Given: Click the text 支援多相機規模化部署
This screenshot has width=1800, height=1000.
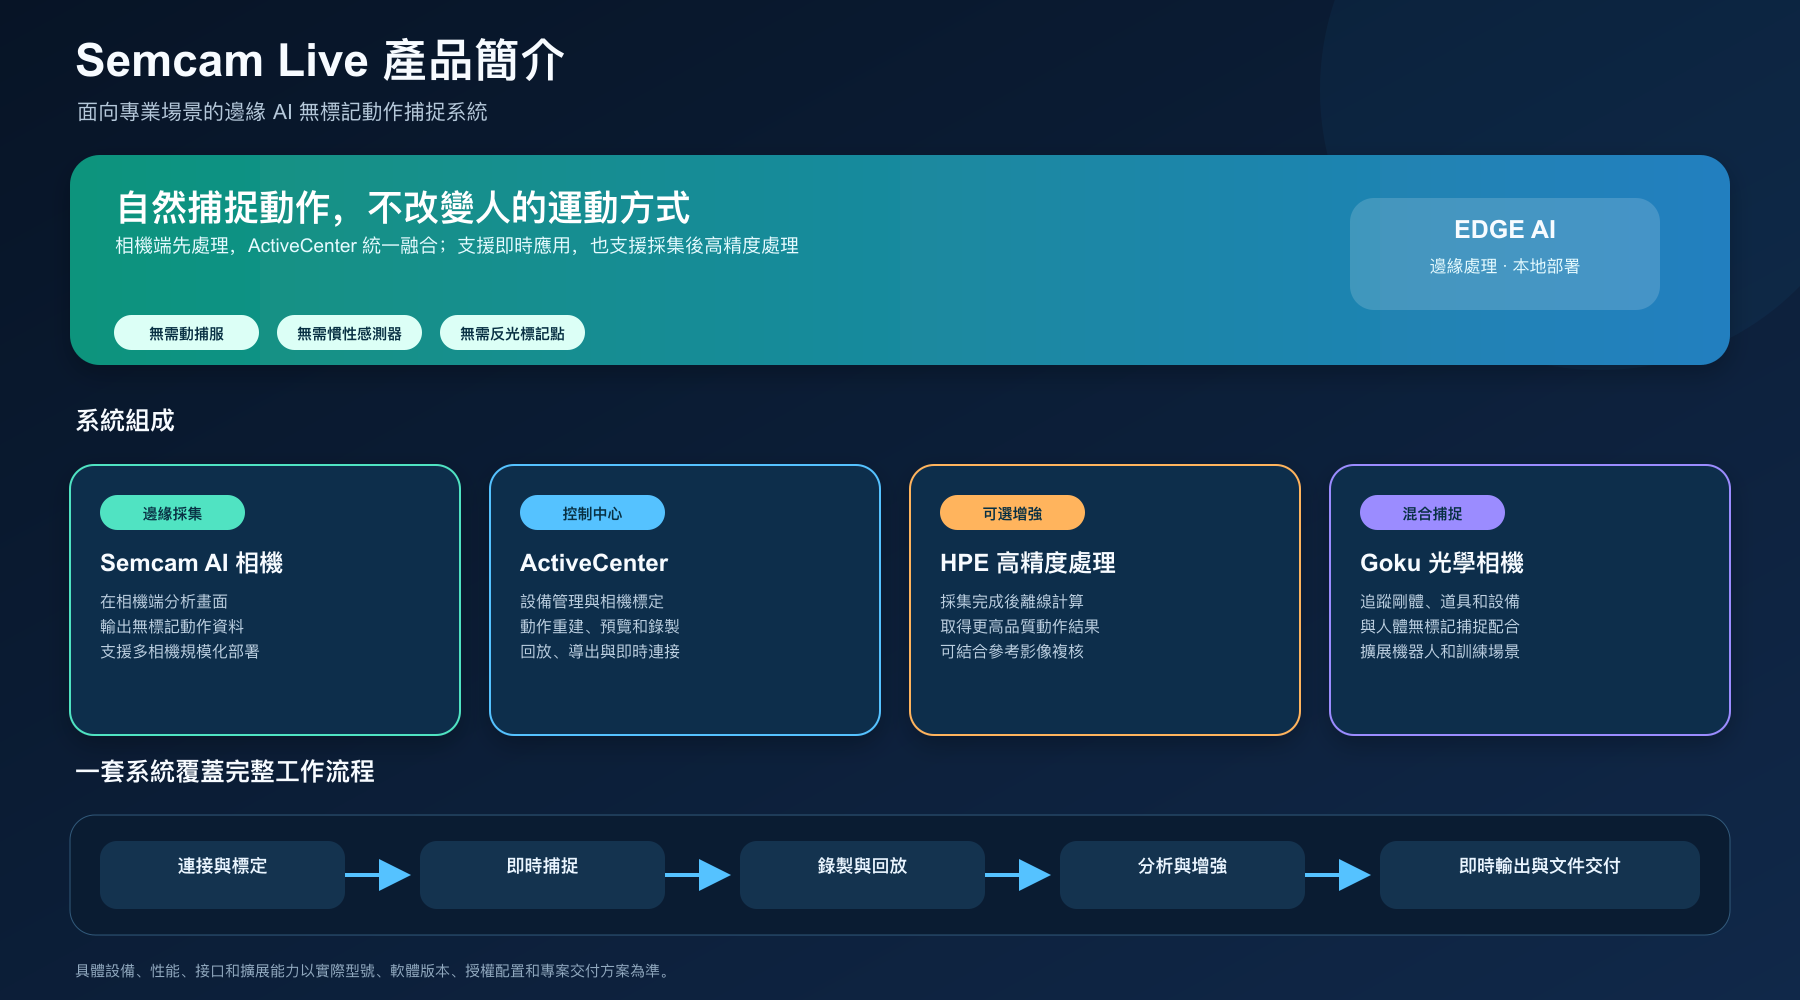Looking at the screenshot, I should pyautogui.click(x=180, y=651).
